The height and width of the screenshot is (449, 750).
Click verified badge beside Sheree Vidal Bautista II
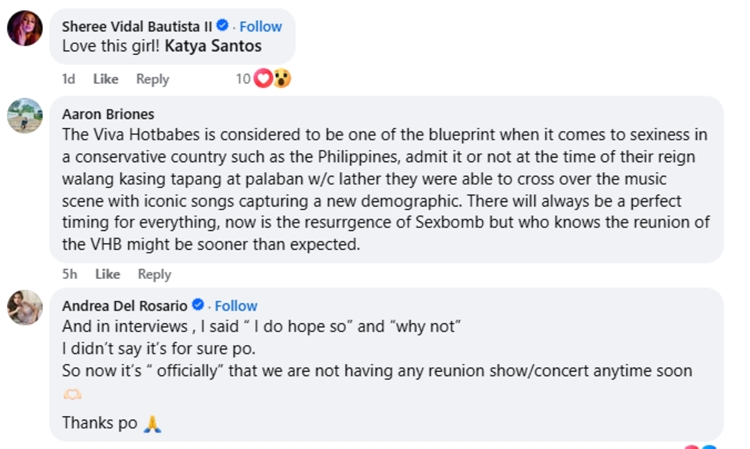pos(222,26)
